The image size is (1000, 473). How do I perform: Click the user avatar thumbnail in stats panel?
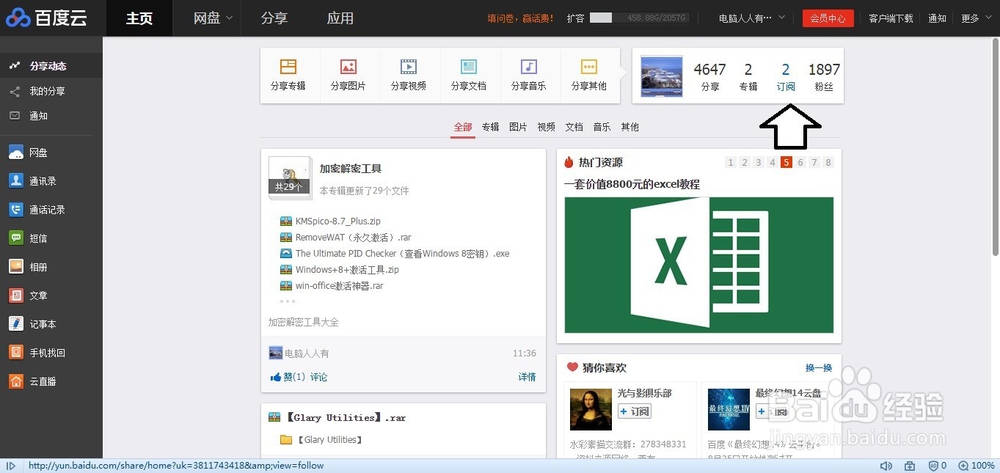[x=661, y=76]
